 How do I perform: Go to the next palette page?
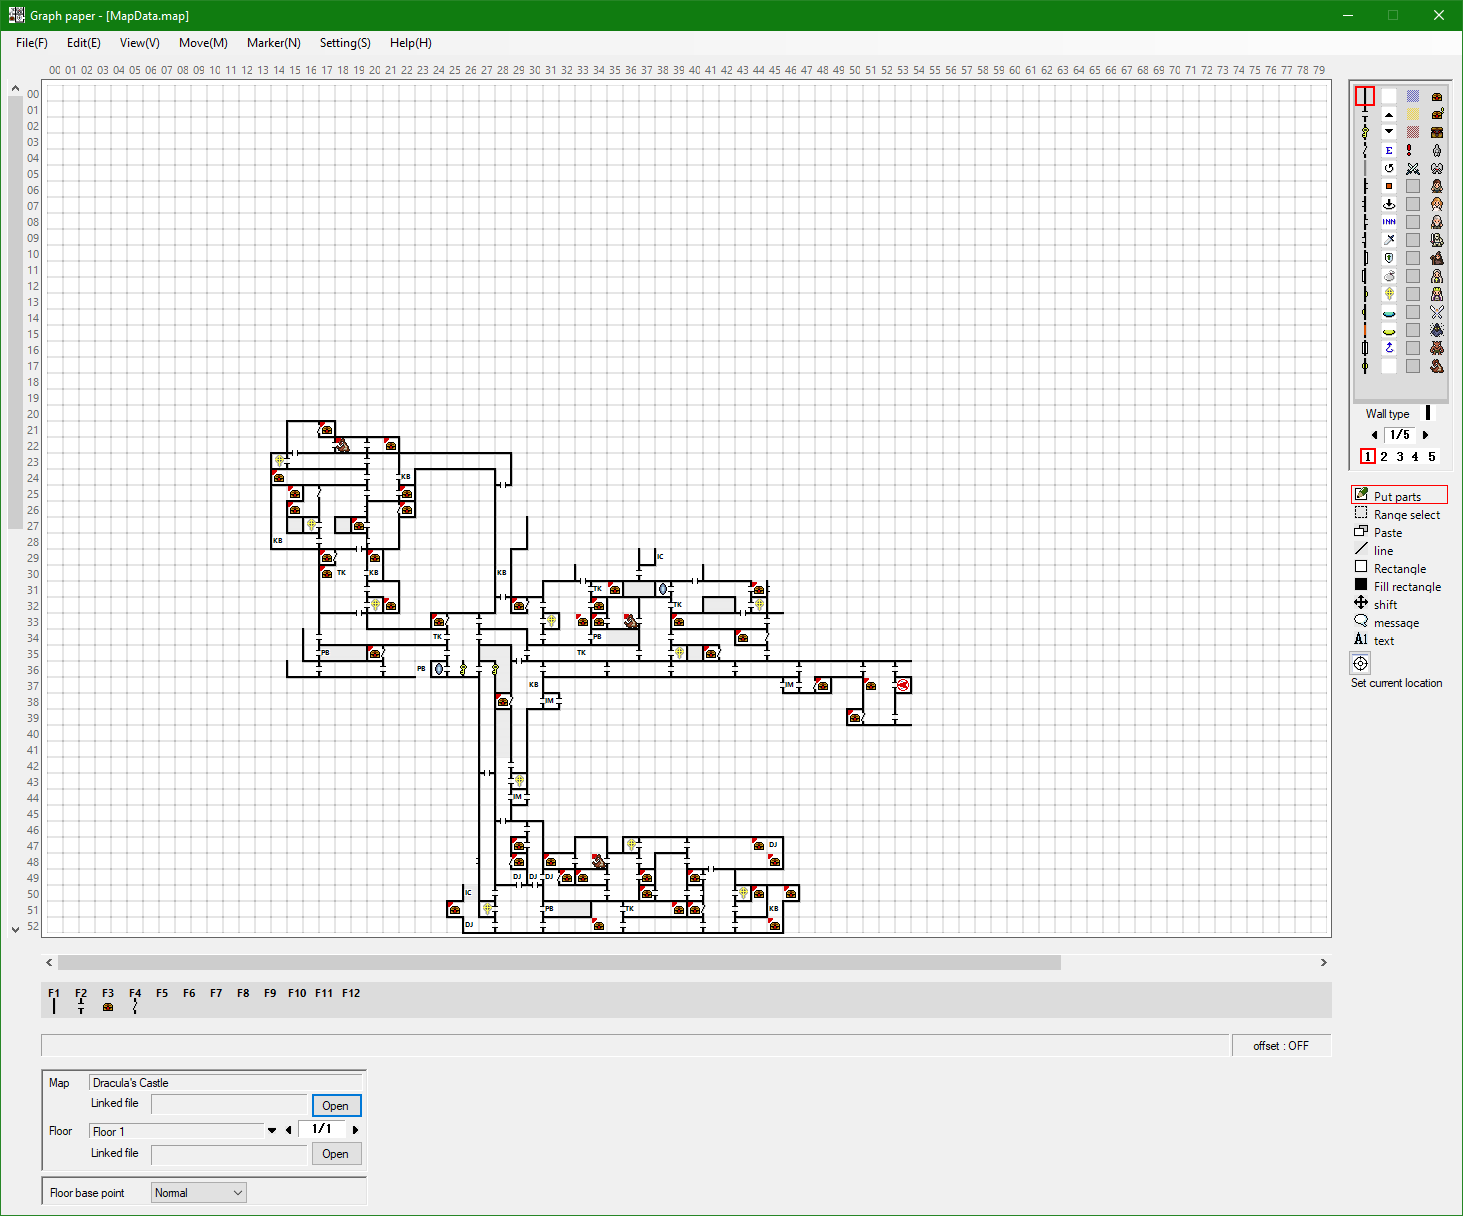[x=1425, y=435]
